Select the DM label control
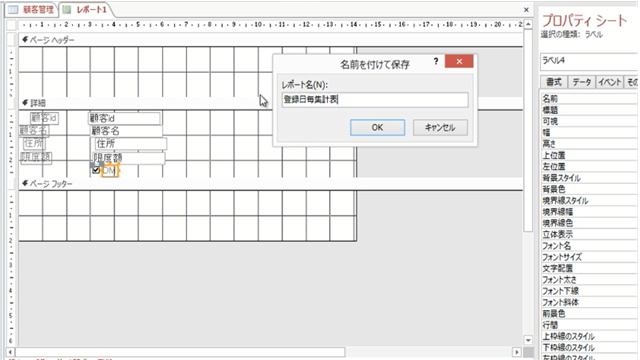This screenshot has width=640, height=360. [x=110, y=171]
